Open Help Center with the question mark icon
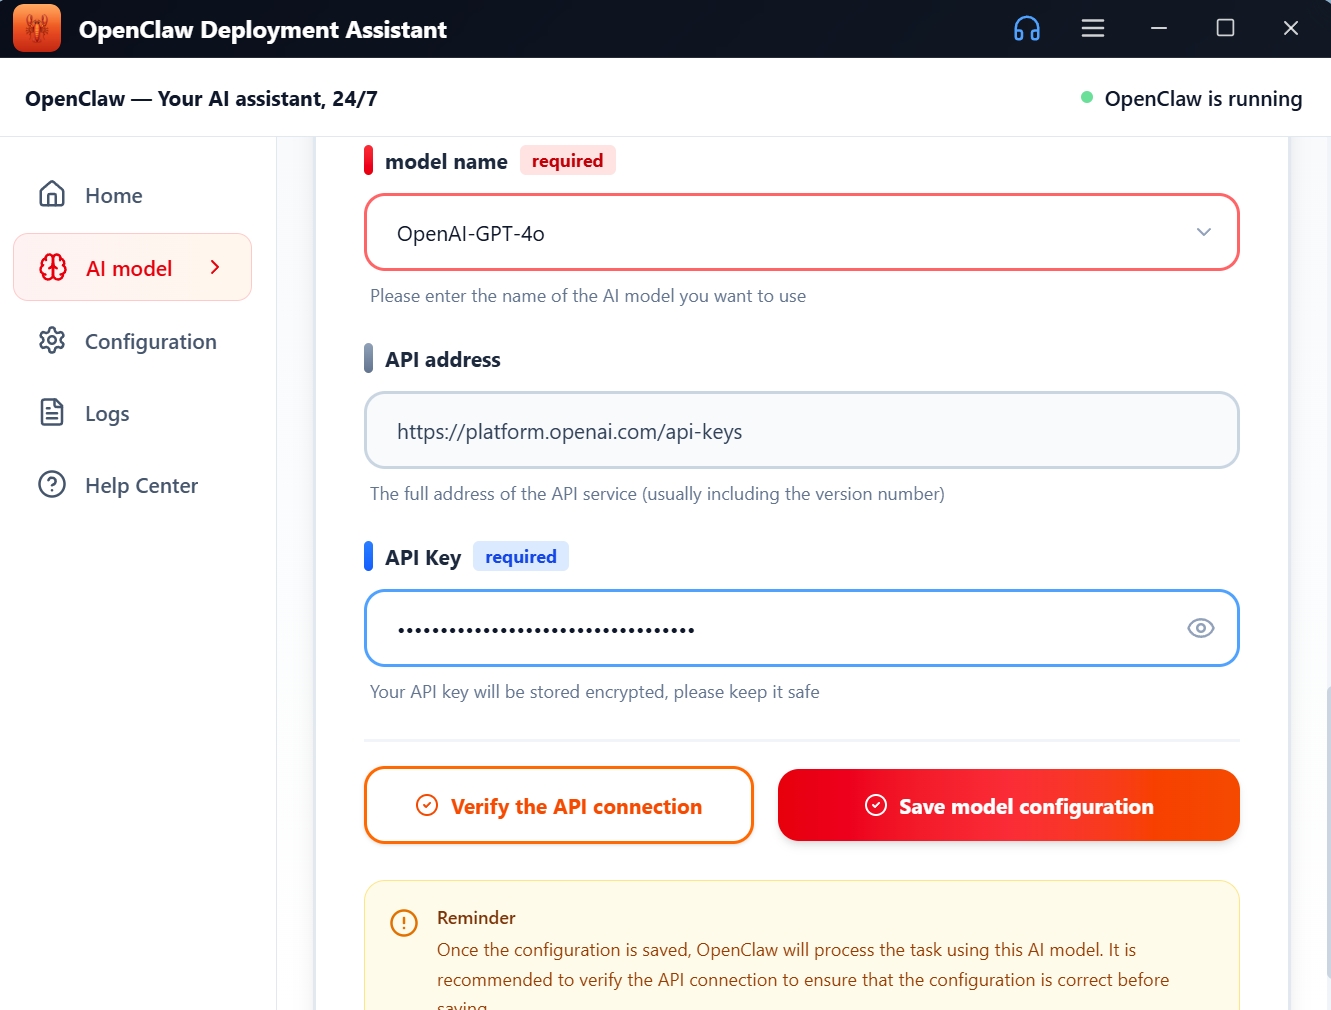Viewport: 1331px width, 1010px height. [x=51, y=485]
